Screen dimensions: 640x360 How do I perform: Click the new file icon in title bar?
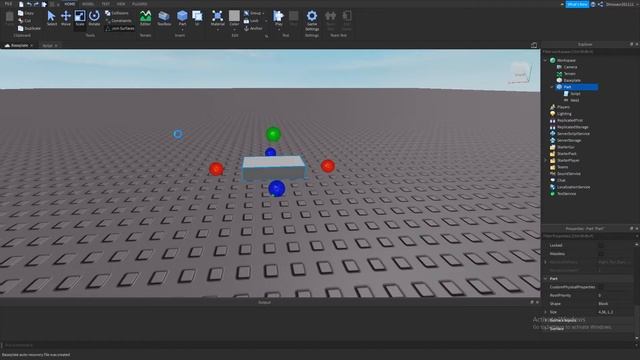point(21,4)
